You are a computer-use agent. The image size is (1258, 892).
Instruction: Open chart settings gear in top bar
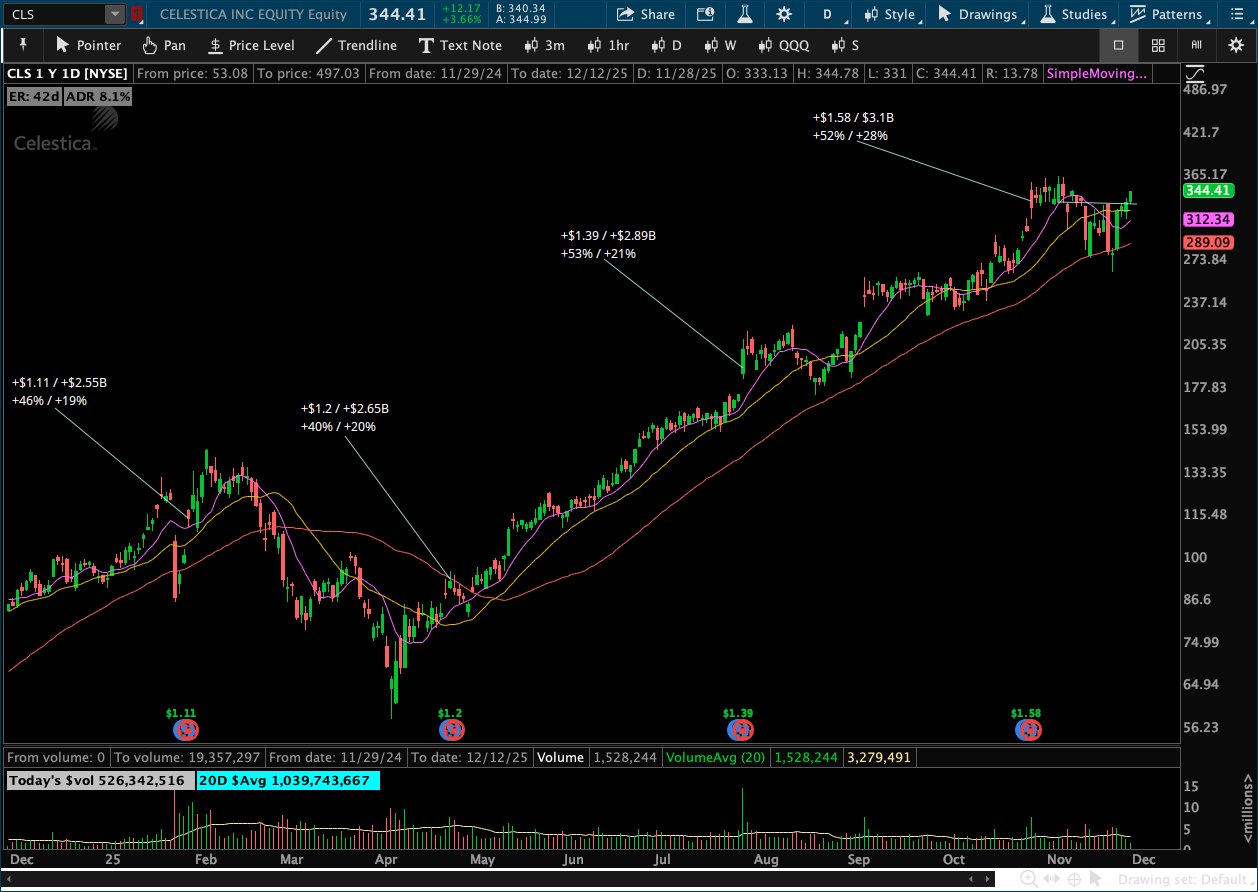point(784,14)
